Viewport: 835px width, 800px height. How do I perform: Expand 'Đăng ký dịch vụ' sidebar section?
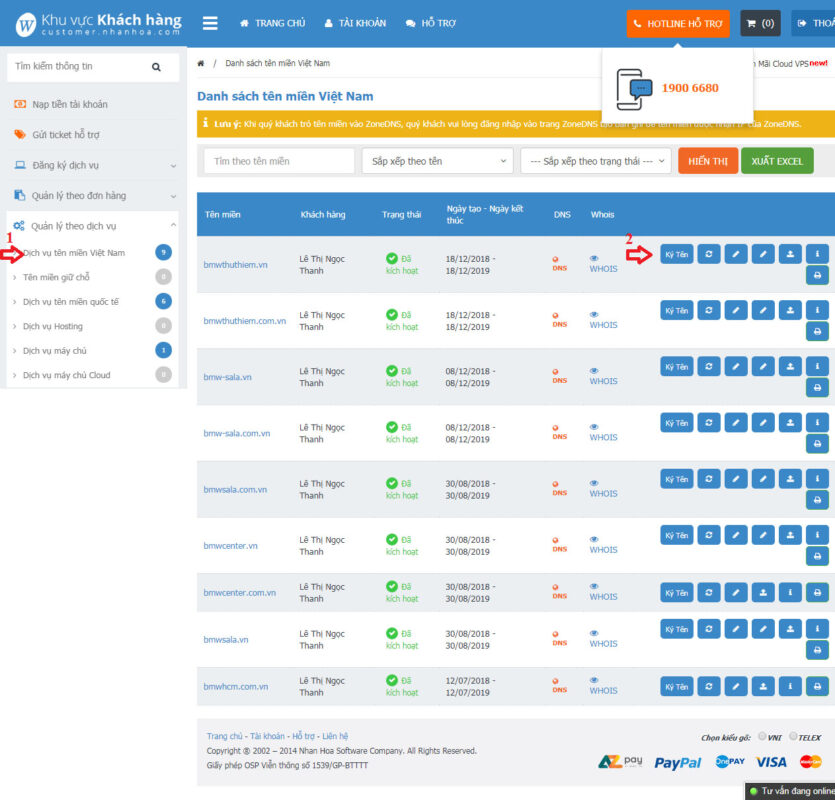pyautogui.click(x=94, y=165)
